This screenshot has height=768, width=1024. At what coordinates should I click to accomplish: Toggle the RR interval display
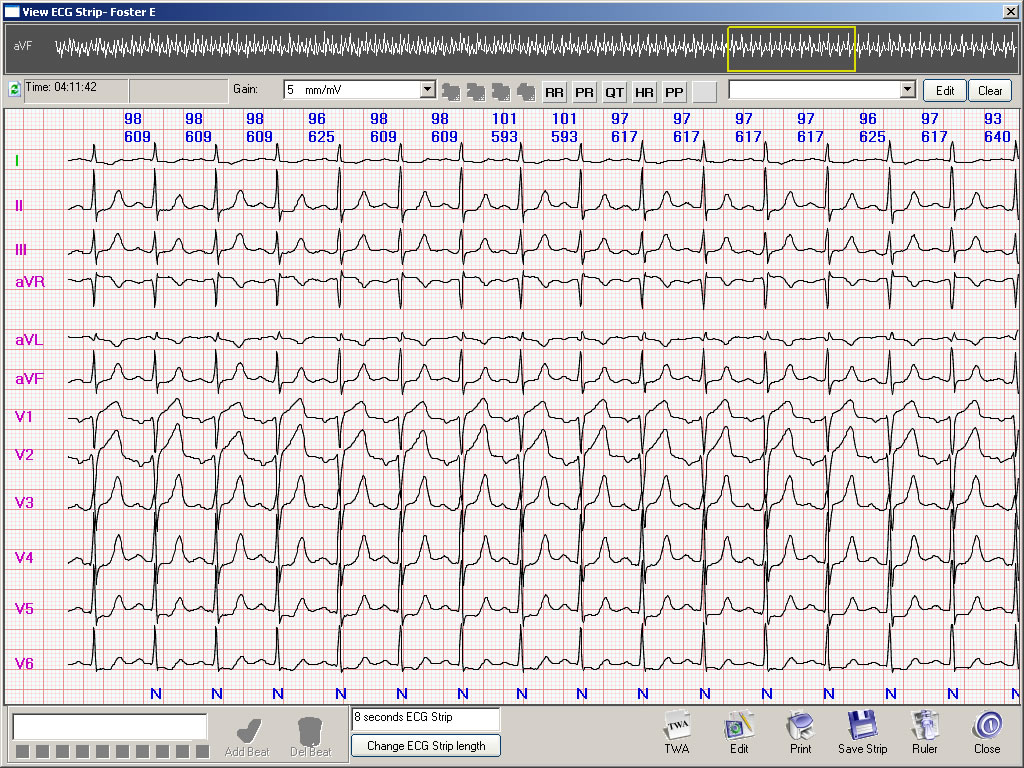(x=554, y=91)
